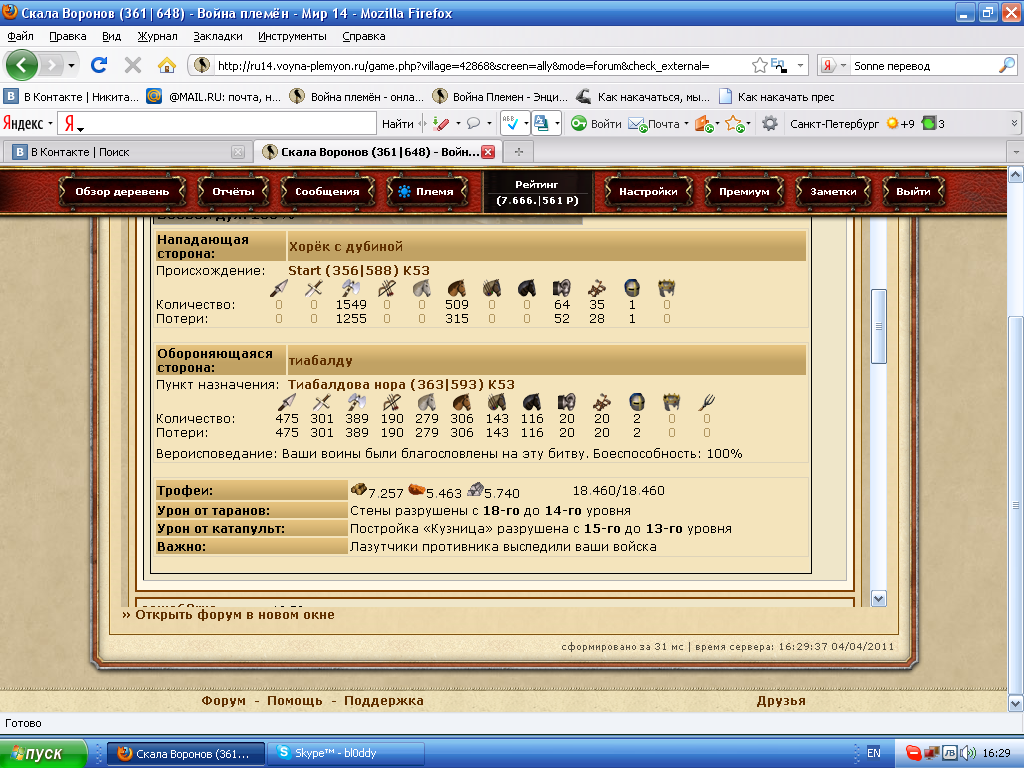The image size is (1024, 768).
Task: Open the Обзор деревень page
Action: pyautogui.click(x=122, y=191)
